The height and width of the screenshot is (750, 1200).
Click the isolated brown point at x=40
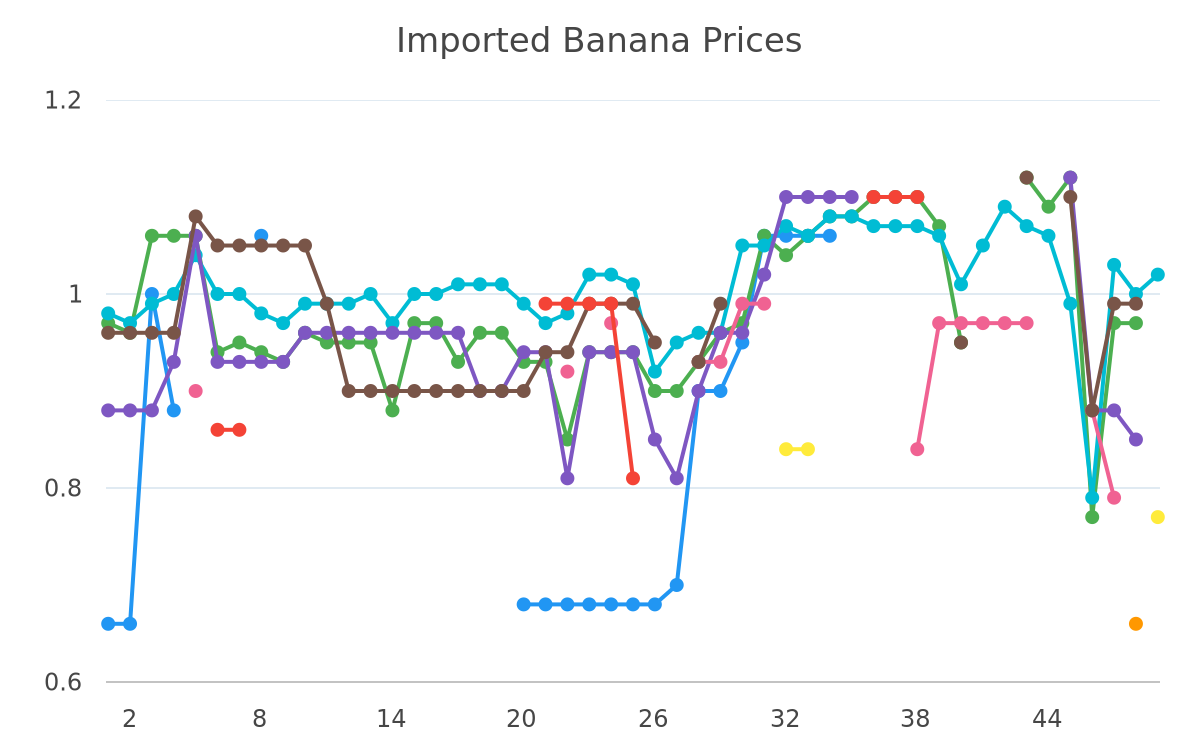[961, 343]
